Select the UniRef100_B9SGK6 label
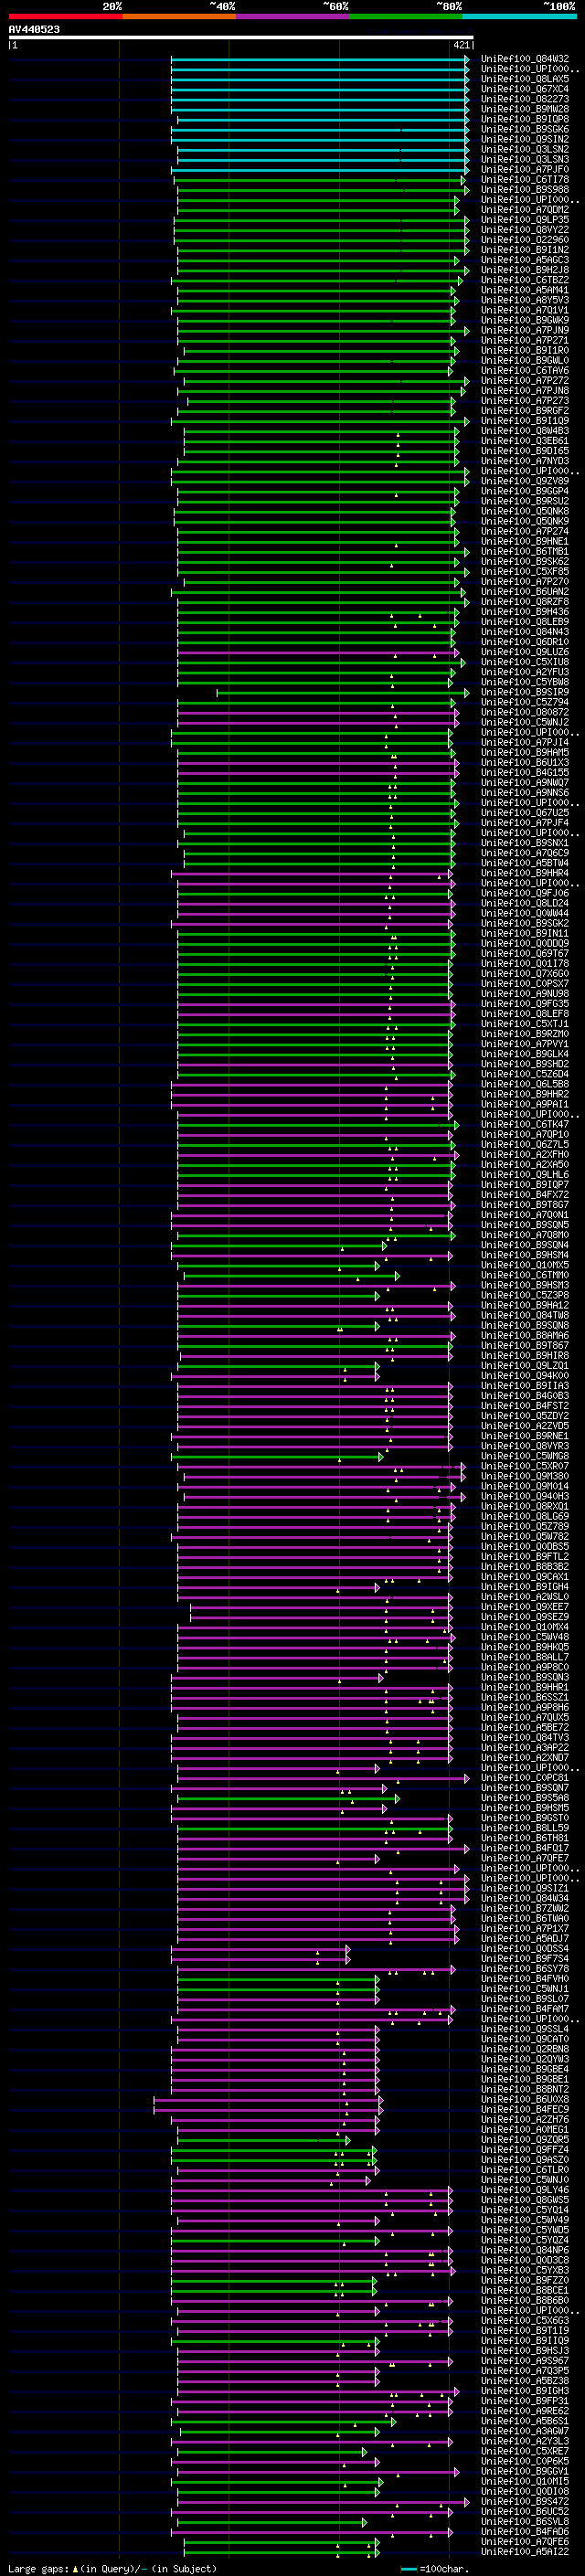This screenshot has width=585, height=2576. (525, 129)
